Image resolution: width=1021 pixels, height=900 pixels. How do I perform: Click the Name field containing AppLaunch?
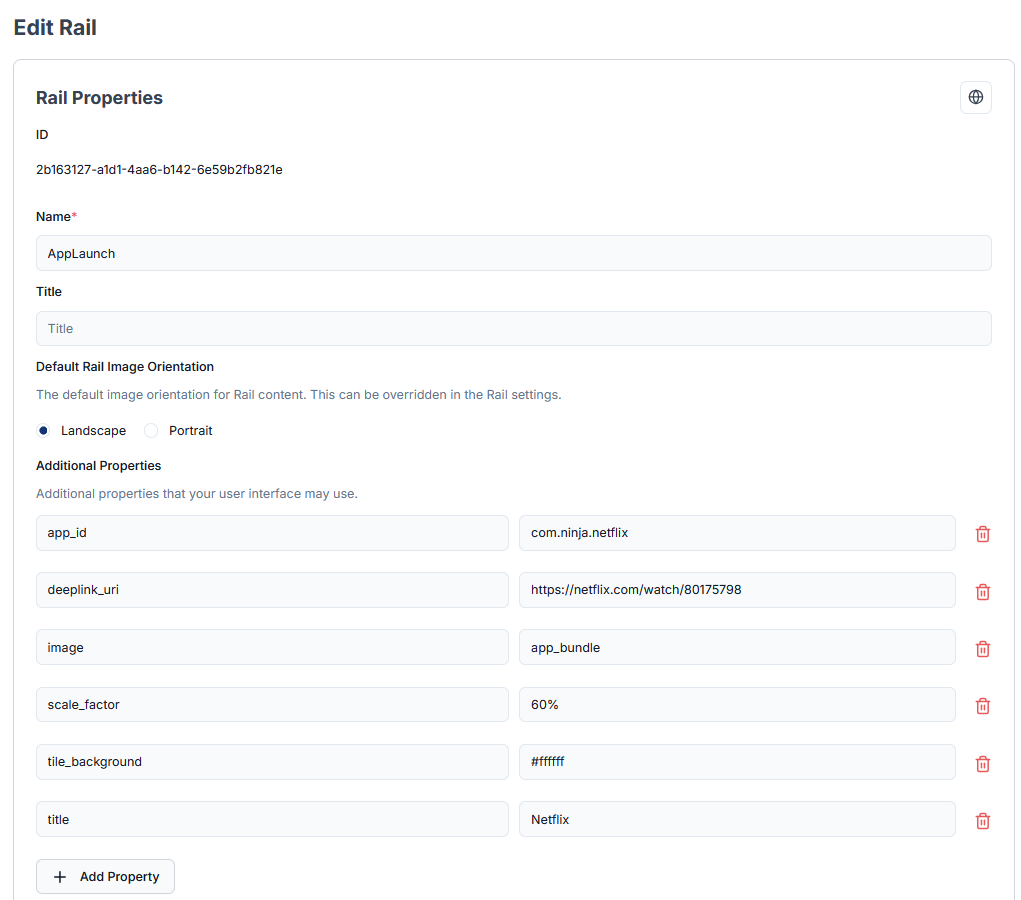click(513, 253)
